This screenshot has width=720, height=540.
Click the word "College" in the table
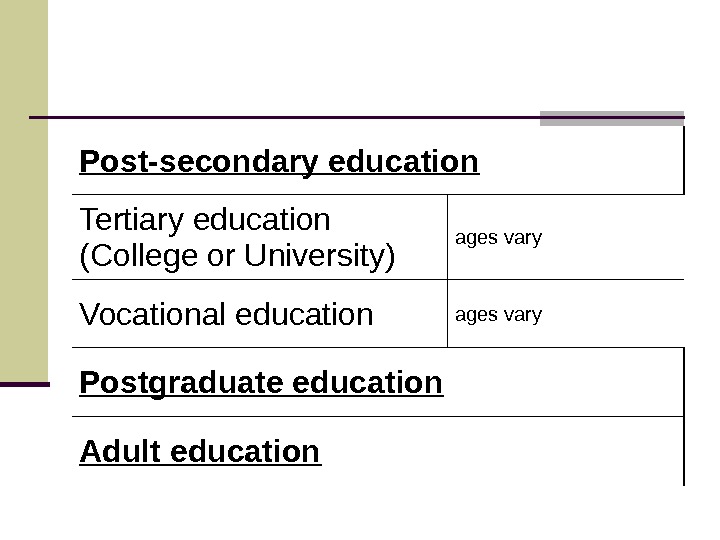point(135,257)
